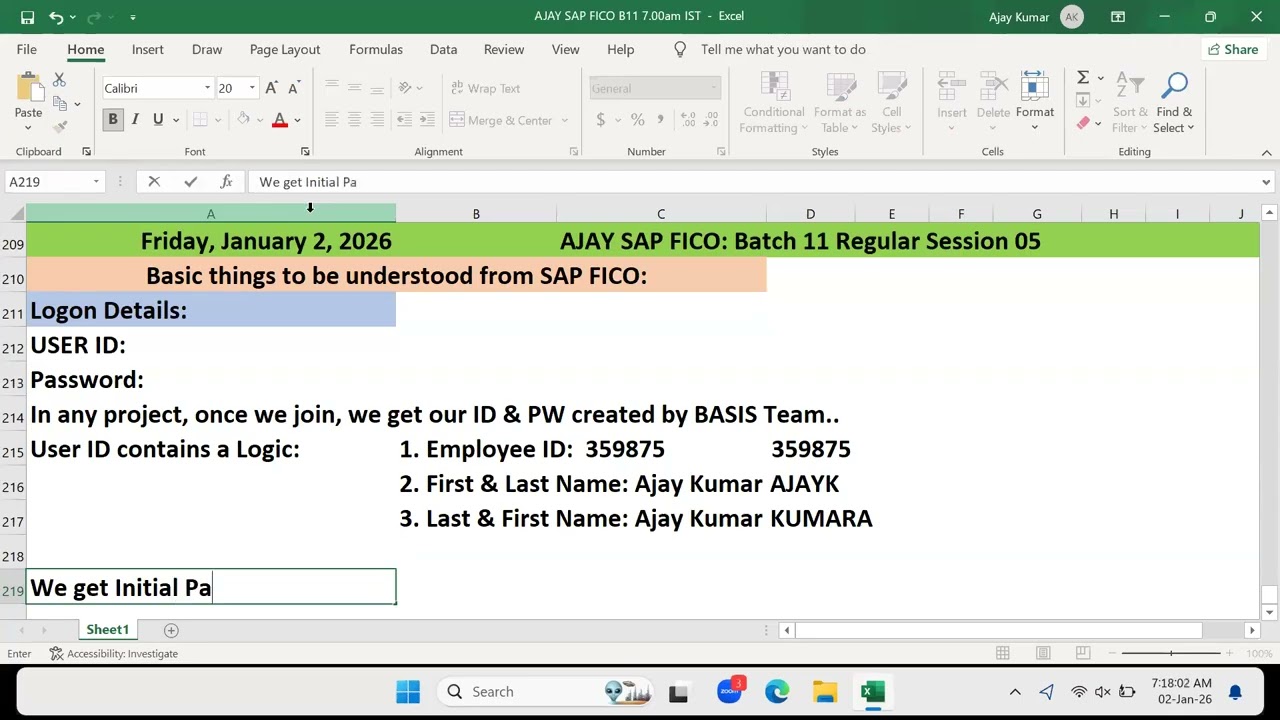This screenshot has width=1280, height=720.
Task: Select row 216 header
Action: (x=13, y=487)
